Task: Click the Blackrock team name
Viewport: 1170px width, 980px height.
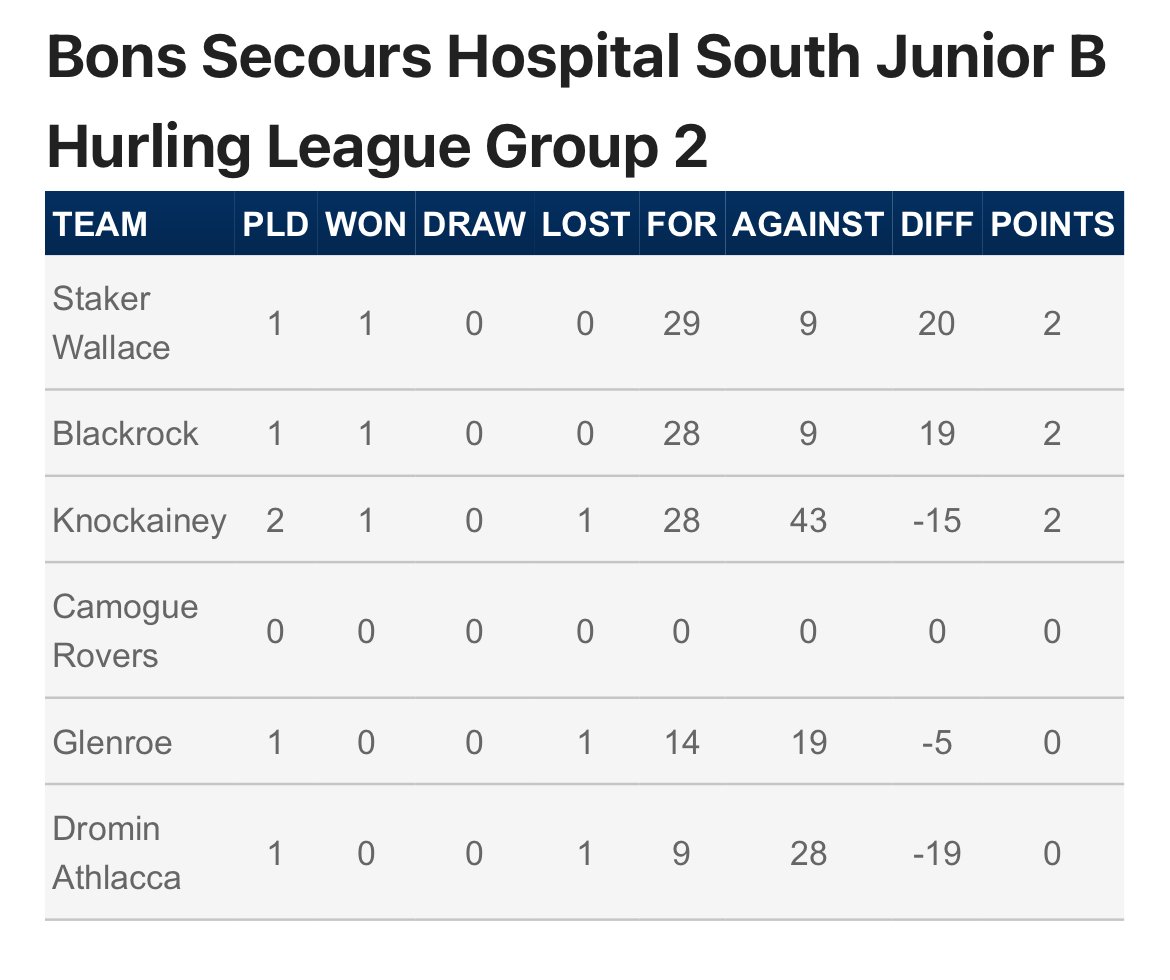Action: [125, 434]
